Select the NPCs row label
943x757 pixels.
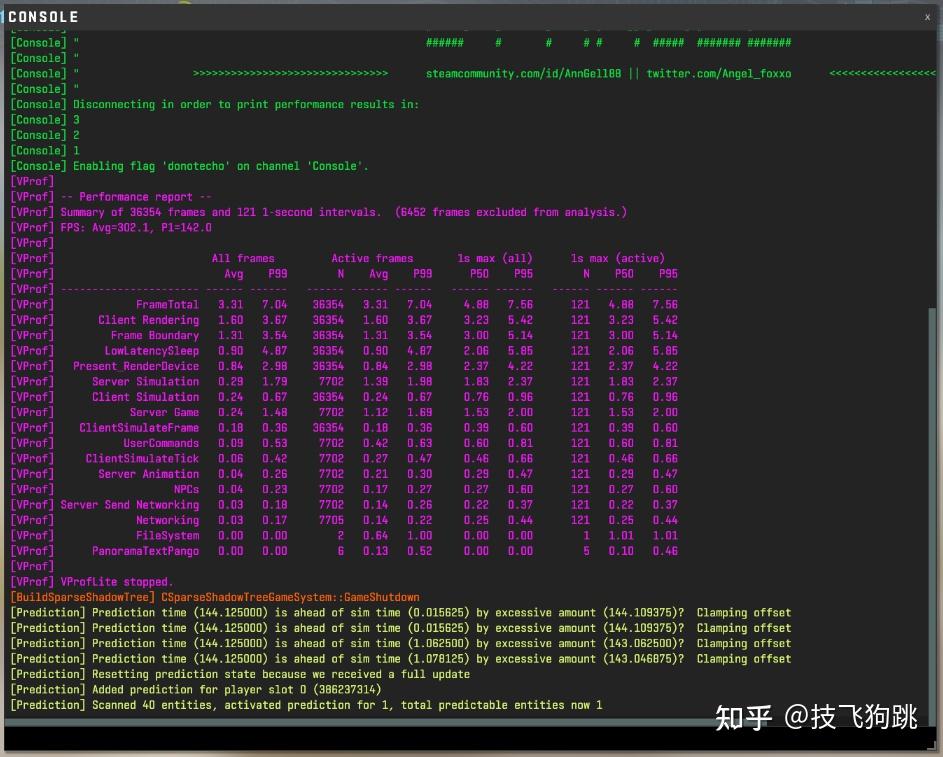tap(186, 489)
